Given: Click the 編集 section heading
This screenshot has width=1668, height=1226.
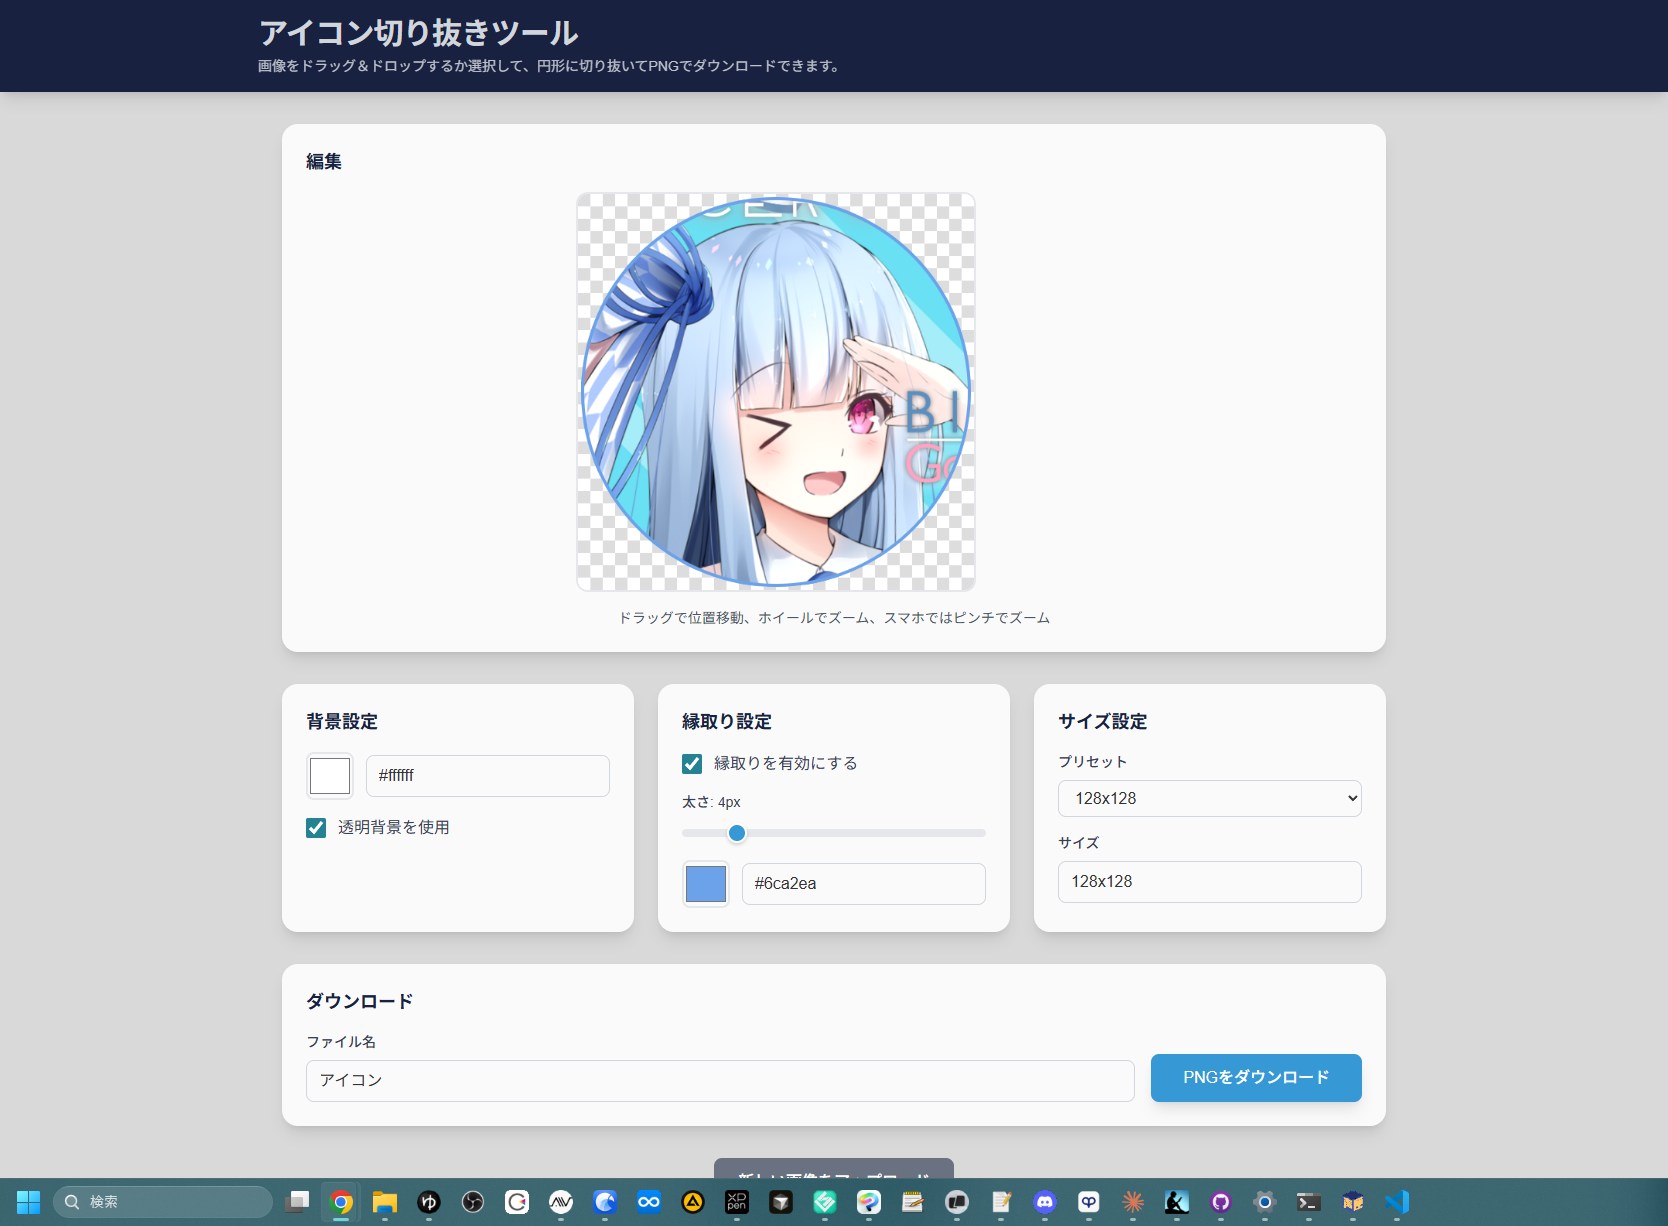Looking at the screenshot, I should coord(324,162).
